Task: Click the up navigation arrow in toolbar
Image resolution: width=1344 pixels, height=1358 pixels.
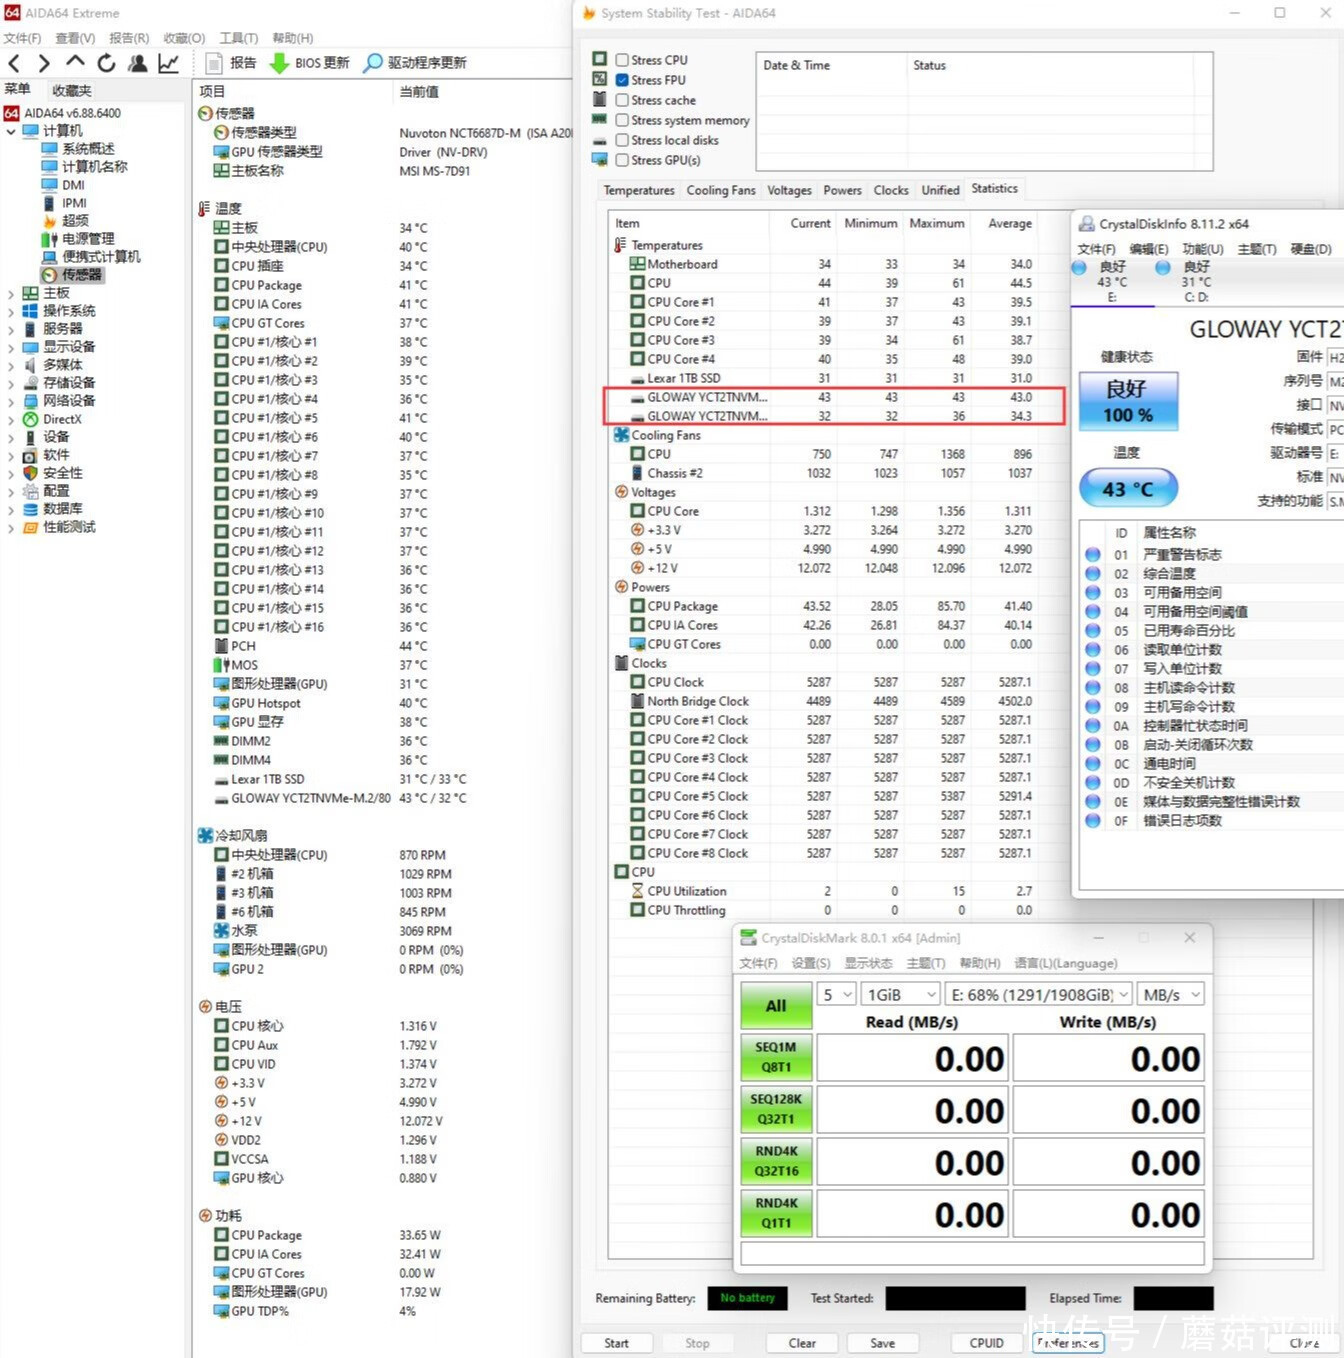Action: click(x=75, y=62)
